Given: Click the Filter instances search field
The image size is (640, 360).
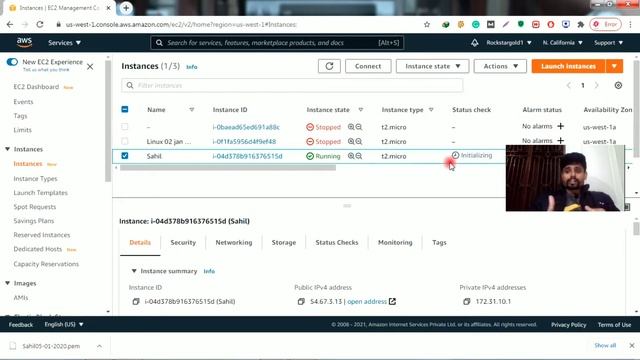Looking at the screenshot, I should coord(292,85).
